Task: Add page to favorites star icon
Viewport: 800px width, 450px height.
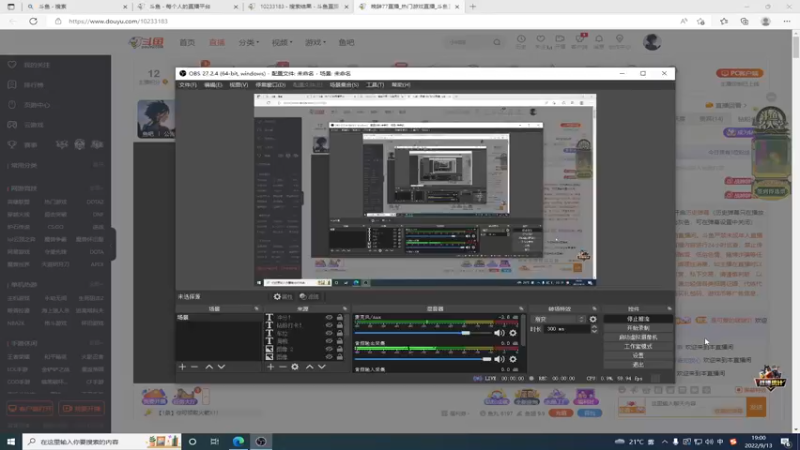Action: point(701,21)
